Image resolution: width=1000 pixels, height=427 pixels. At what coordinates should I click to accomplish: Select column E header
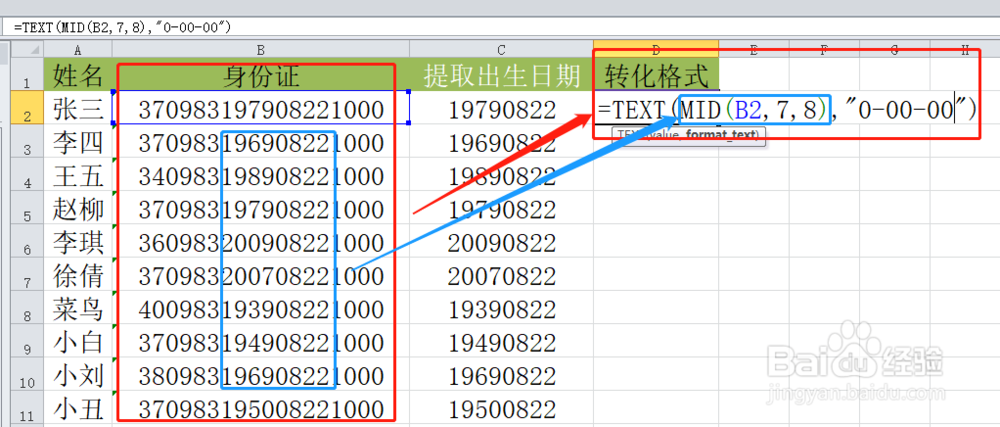[x=754, y=50]
